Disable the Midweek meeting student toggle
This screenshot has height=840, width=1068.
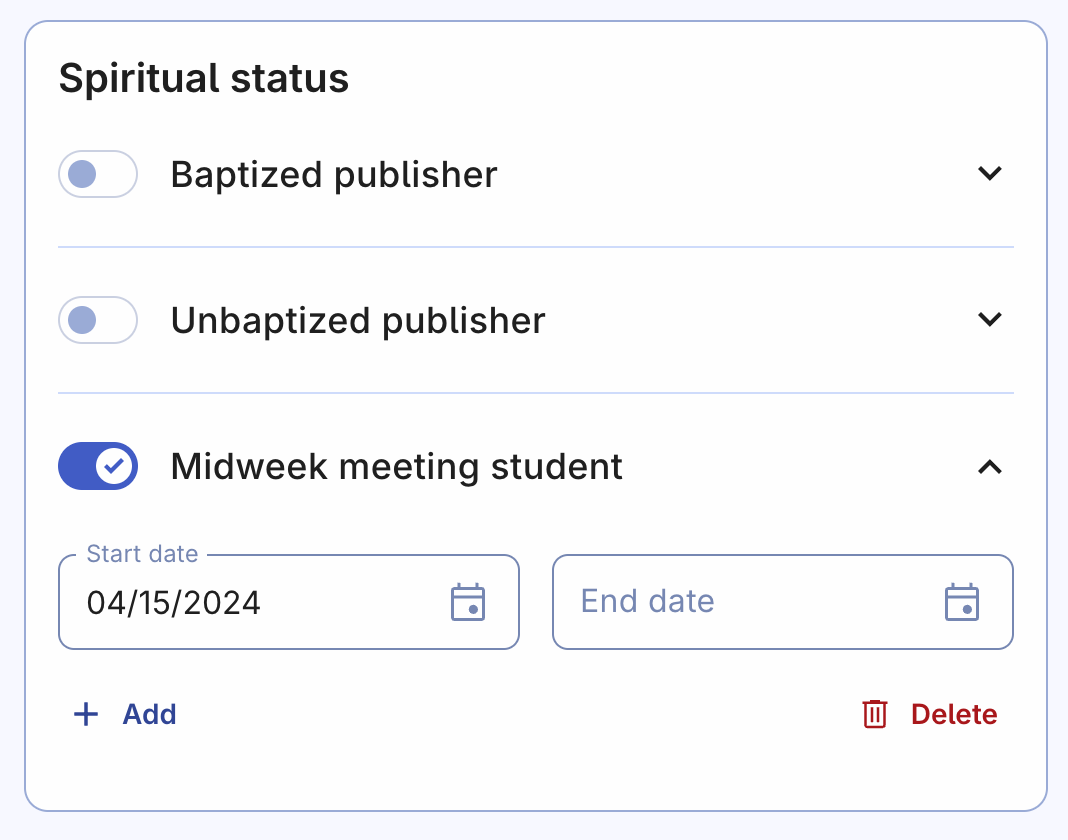coord(97,466)
